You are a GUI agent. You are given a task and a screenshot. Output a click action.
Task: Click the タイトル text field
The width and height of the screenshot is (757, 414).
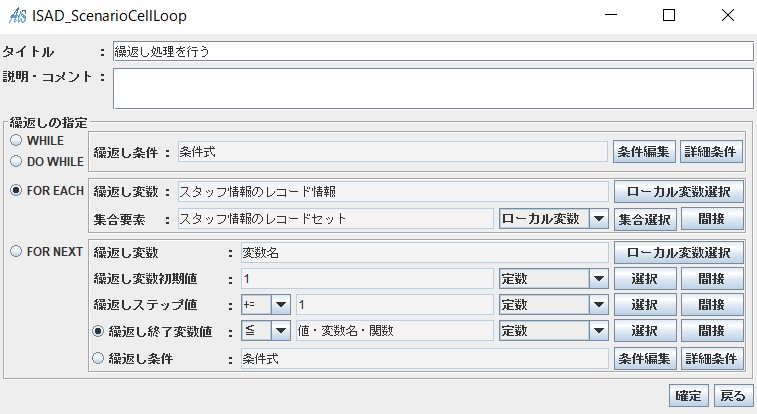[433, 51]
